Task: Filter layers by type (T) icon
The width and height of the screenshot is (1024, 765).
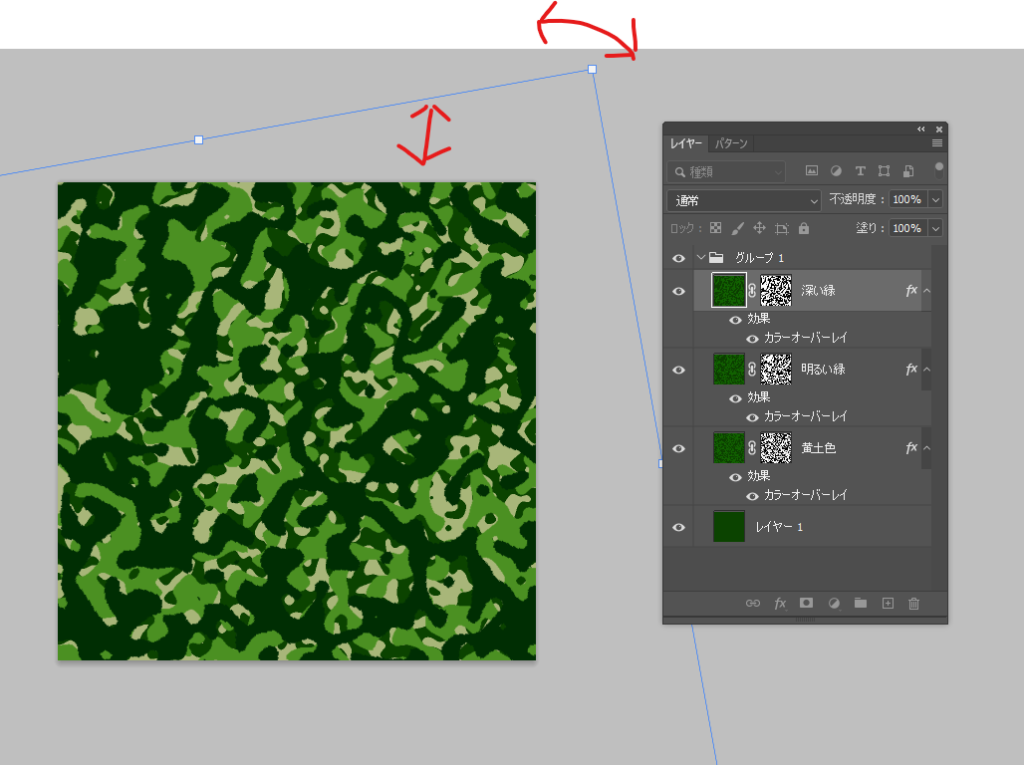Action: click(860, 171)
